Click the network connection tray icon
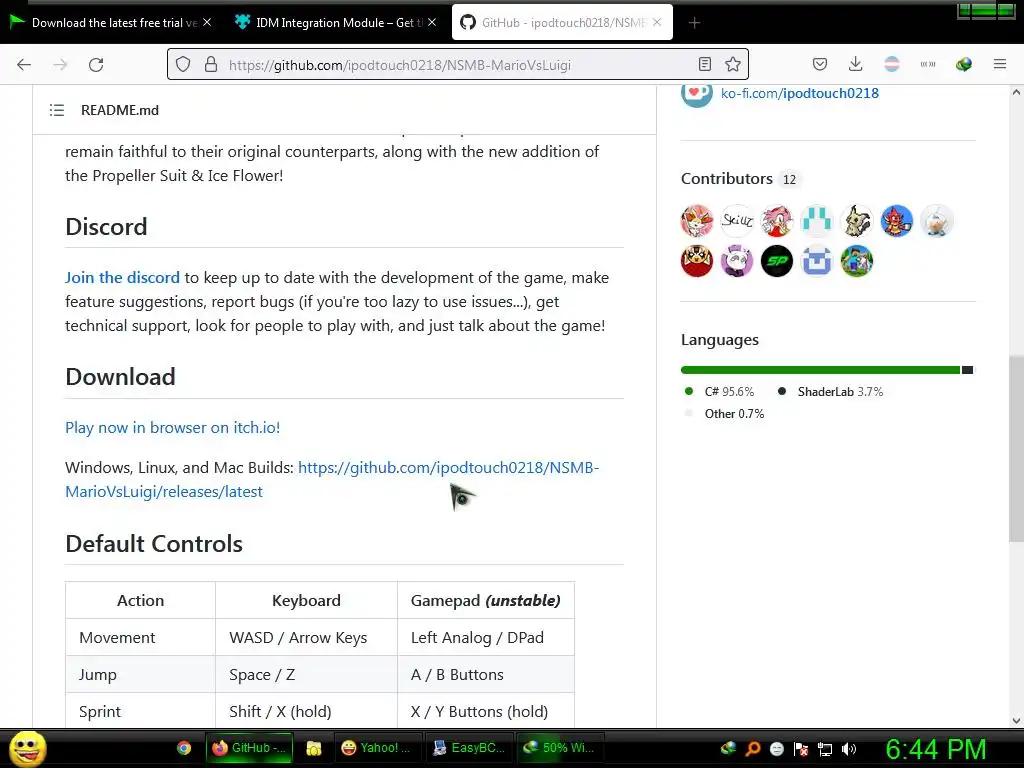 click(825, 748)
